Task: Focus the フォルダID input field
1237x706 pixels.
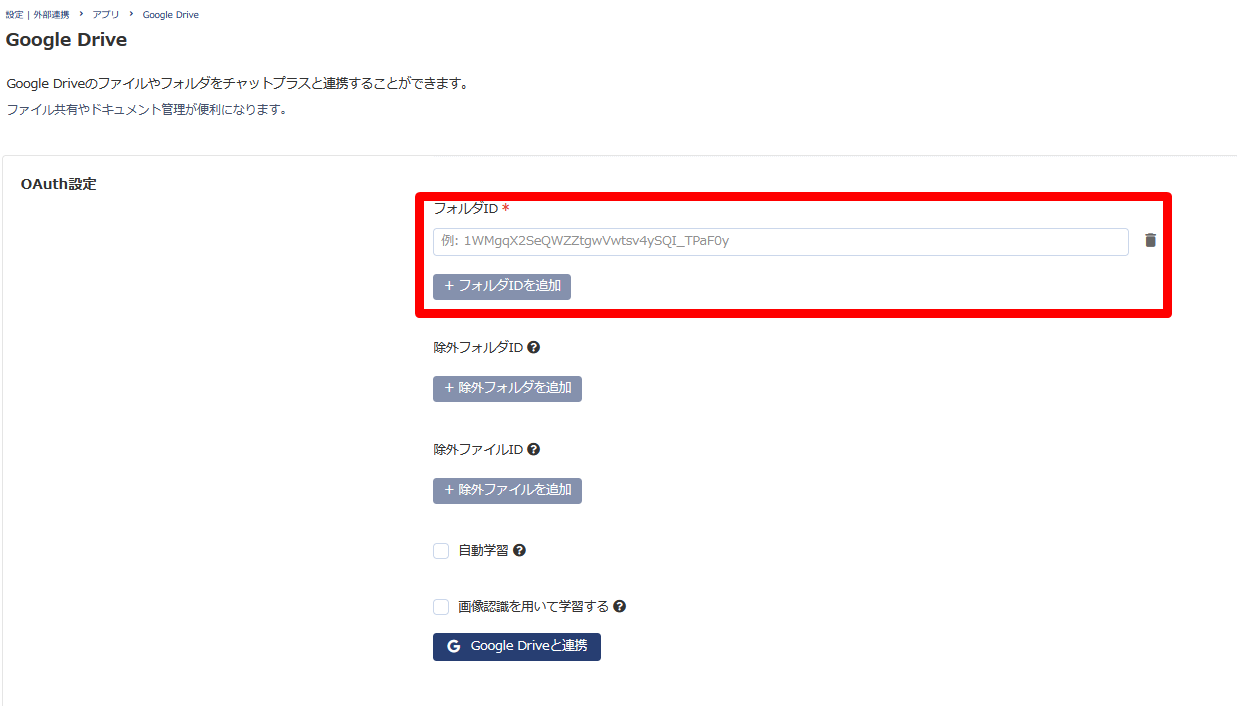Action: (781, 242)
